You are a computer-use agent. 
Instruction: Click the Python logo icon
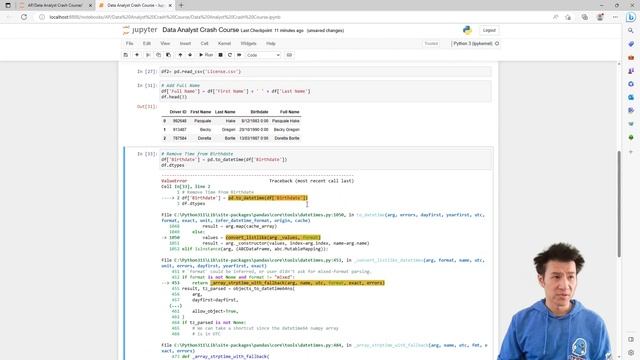tap(467, 30)
